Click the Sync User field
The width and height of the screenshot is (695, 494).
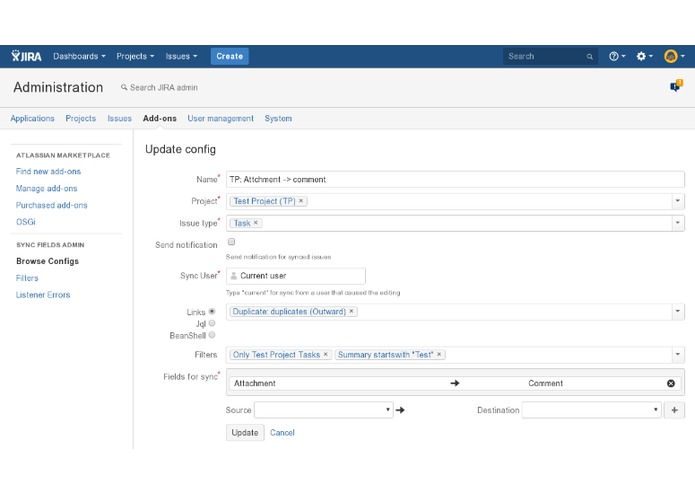296,276
